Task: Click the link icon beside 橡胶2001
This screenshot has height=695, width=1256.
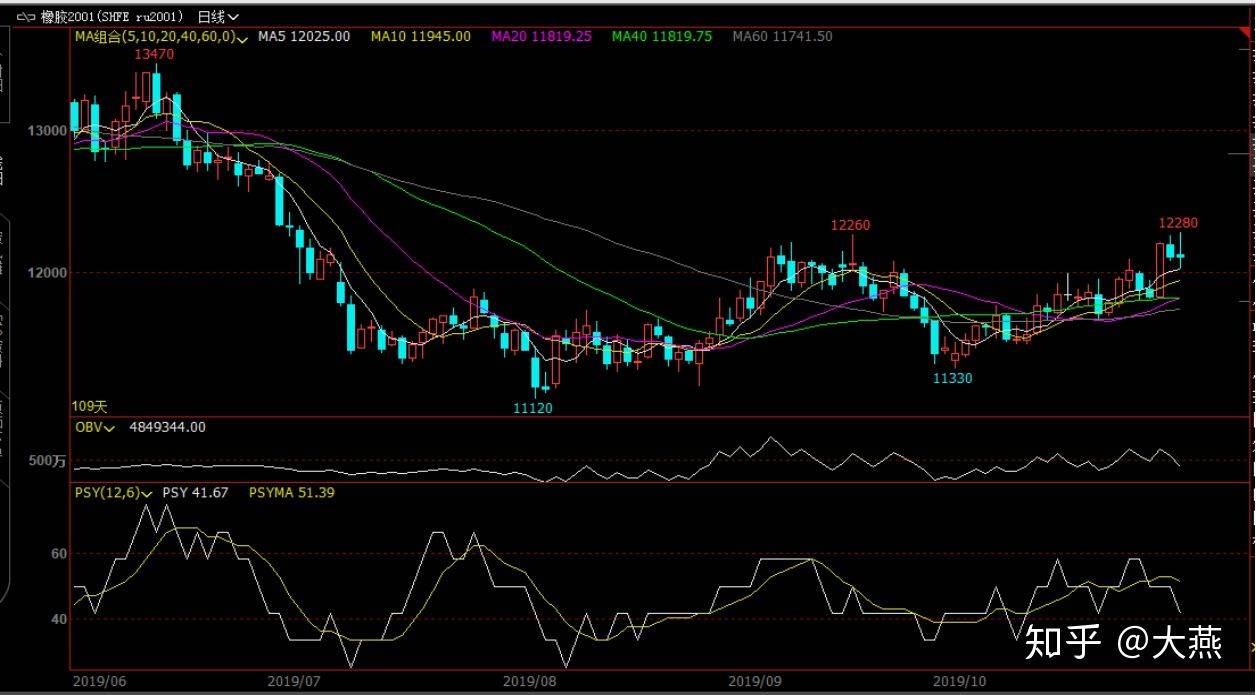Action: point(25,17)
